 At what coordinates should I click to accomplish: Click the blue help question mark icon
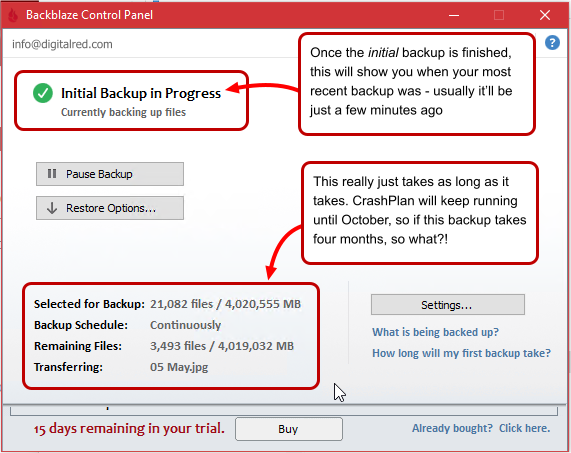click(552, 43)
